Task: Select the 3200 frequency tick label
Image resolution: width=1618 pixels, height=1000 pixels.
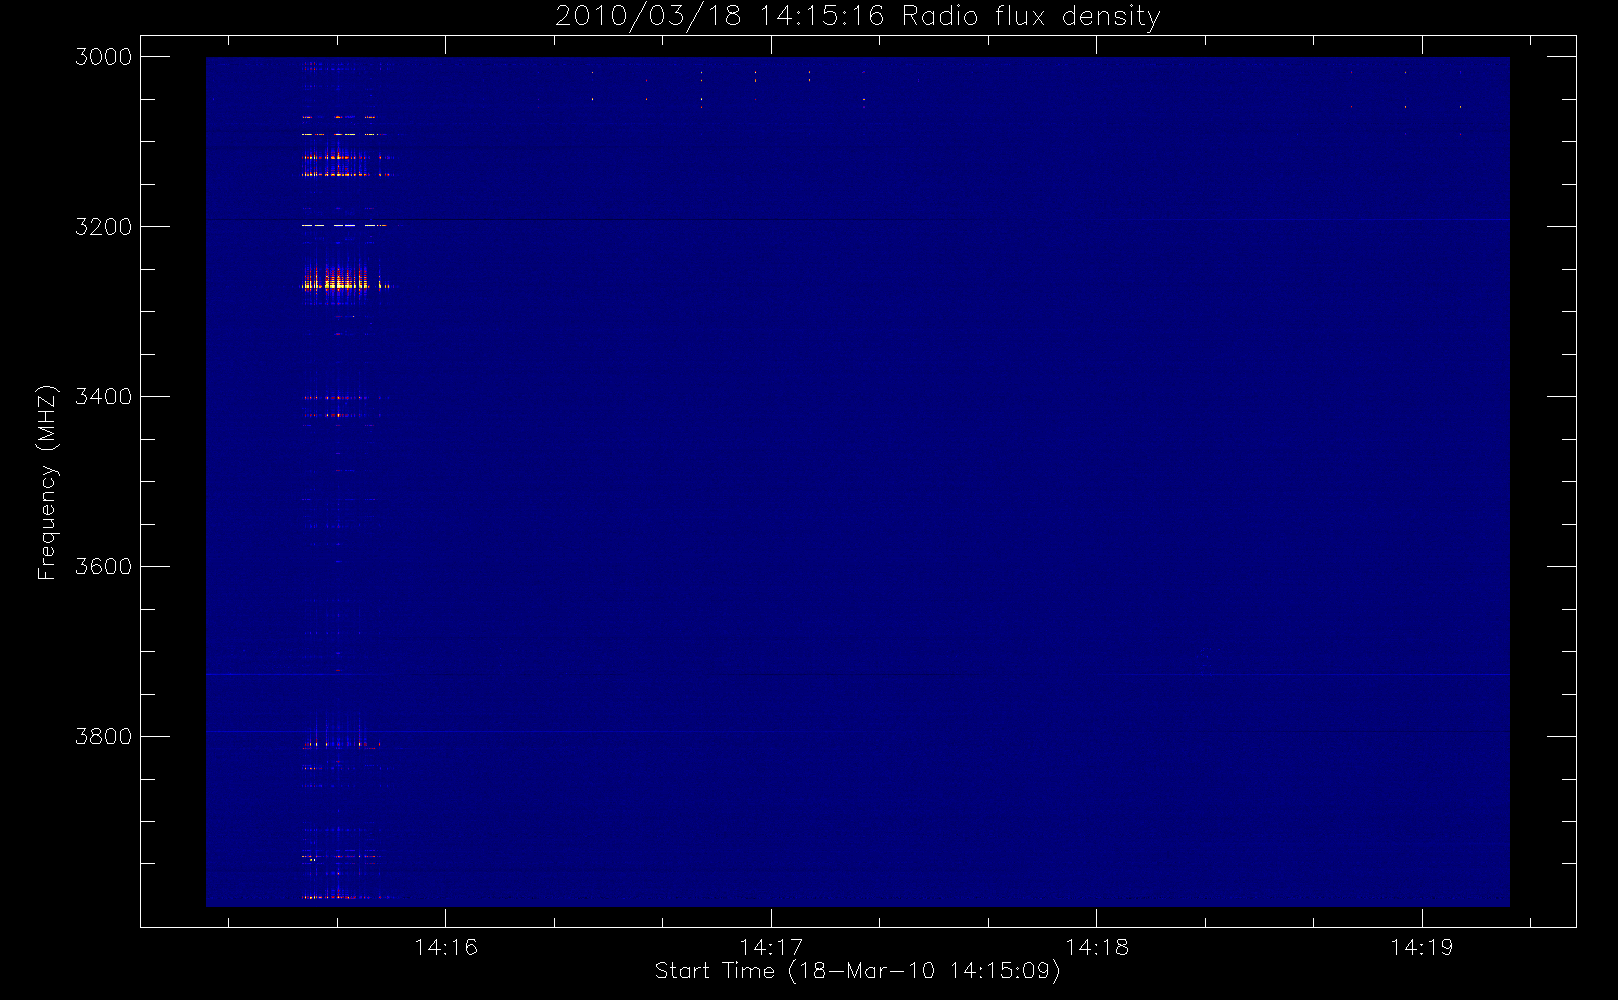Action: pos(104,227)
